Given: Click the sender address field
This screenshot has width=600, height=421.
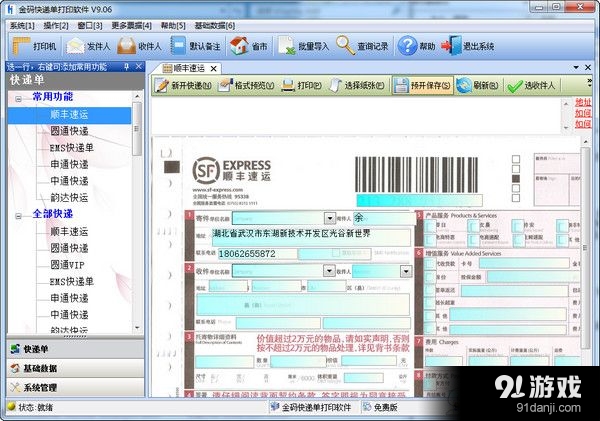Looking at the screenshot, I should tap(311, 237).
